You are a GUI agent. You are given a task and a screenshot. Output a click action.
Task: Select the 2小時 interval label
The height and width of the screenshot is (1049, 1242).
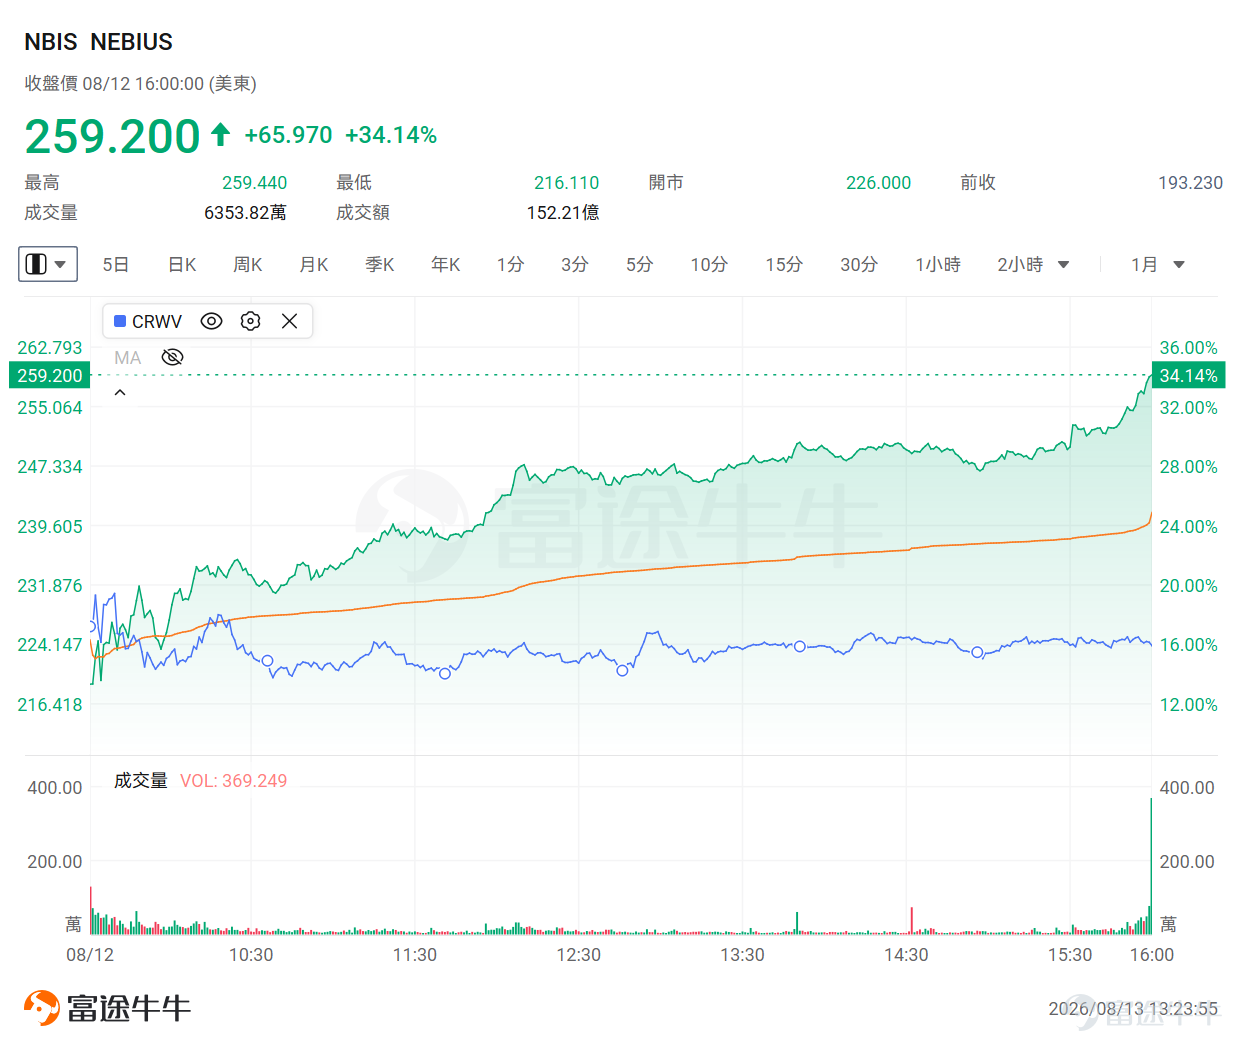[x=1020, y=264]
